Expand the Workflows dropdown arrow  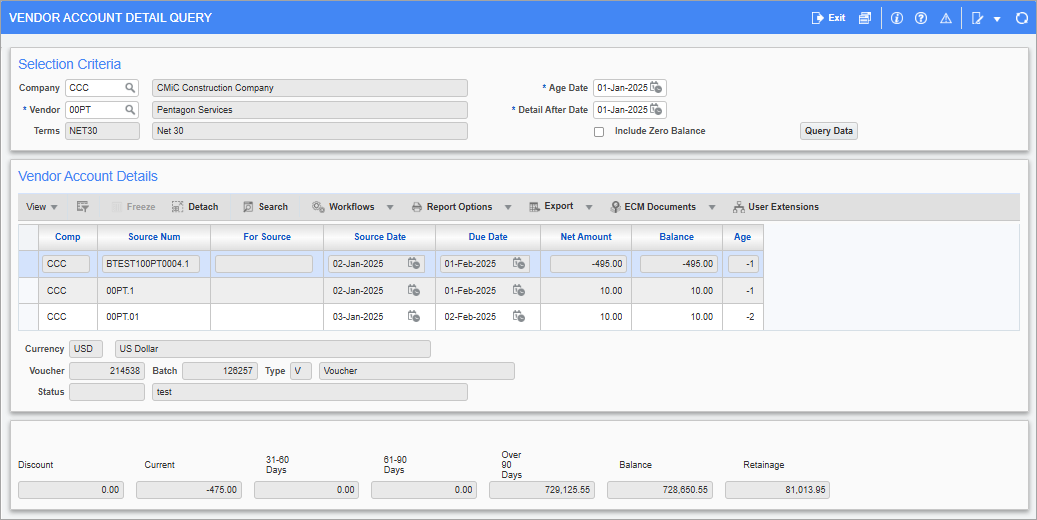coord(390,208)
